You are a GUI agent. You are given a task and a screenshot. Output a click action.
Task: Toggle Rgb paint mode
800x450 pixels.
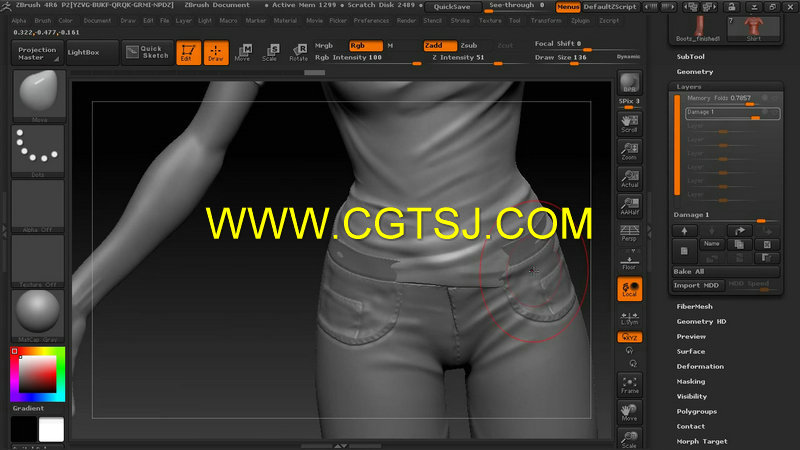365,45
